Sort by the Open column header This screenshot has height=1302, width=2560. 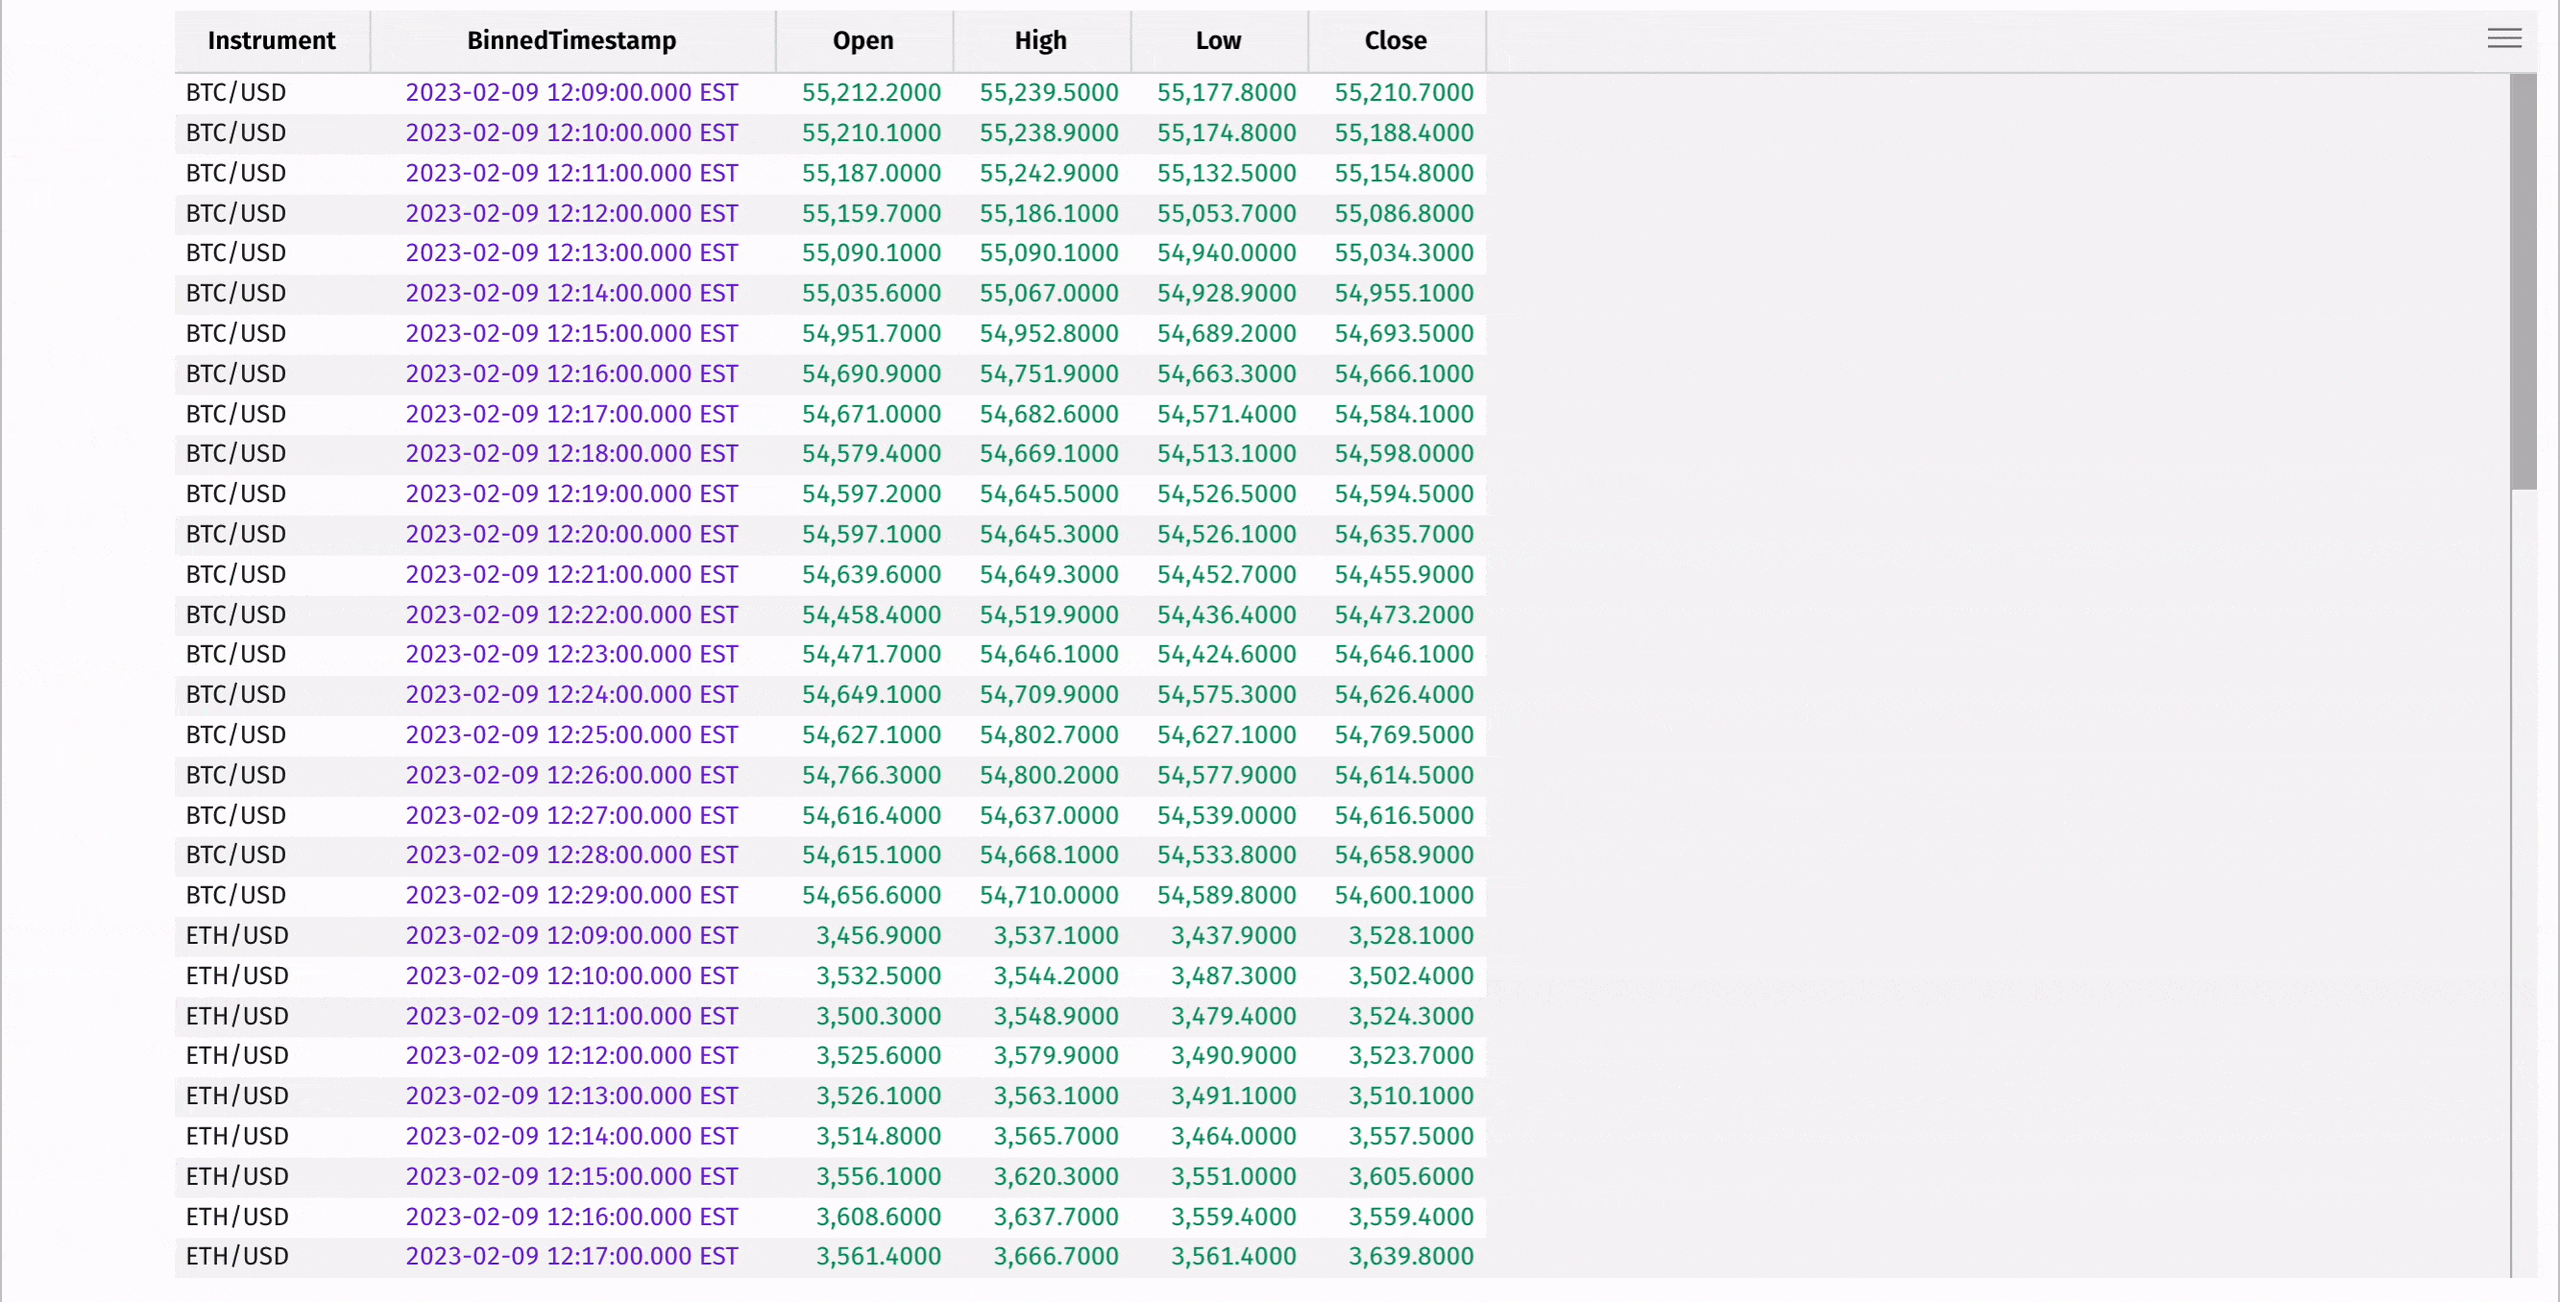coord(862,40)
